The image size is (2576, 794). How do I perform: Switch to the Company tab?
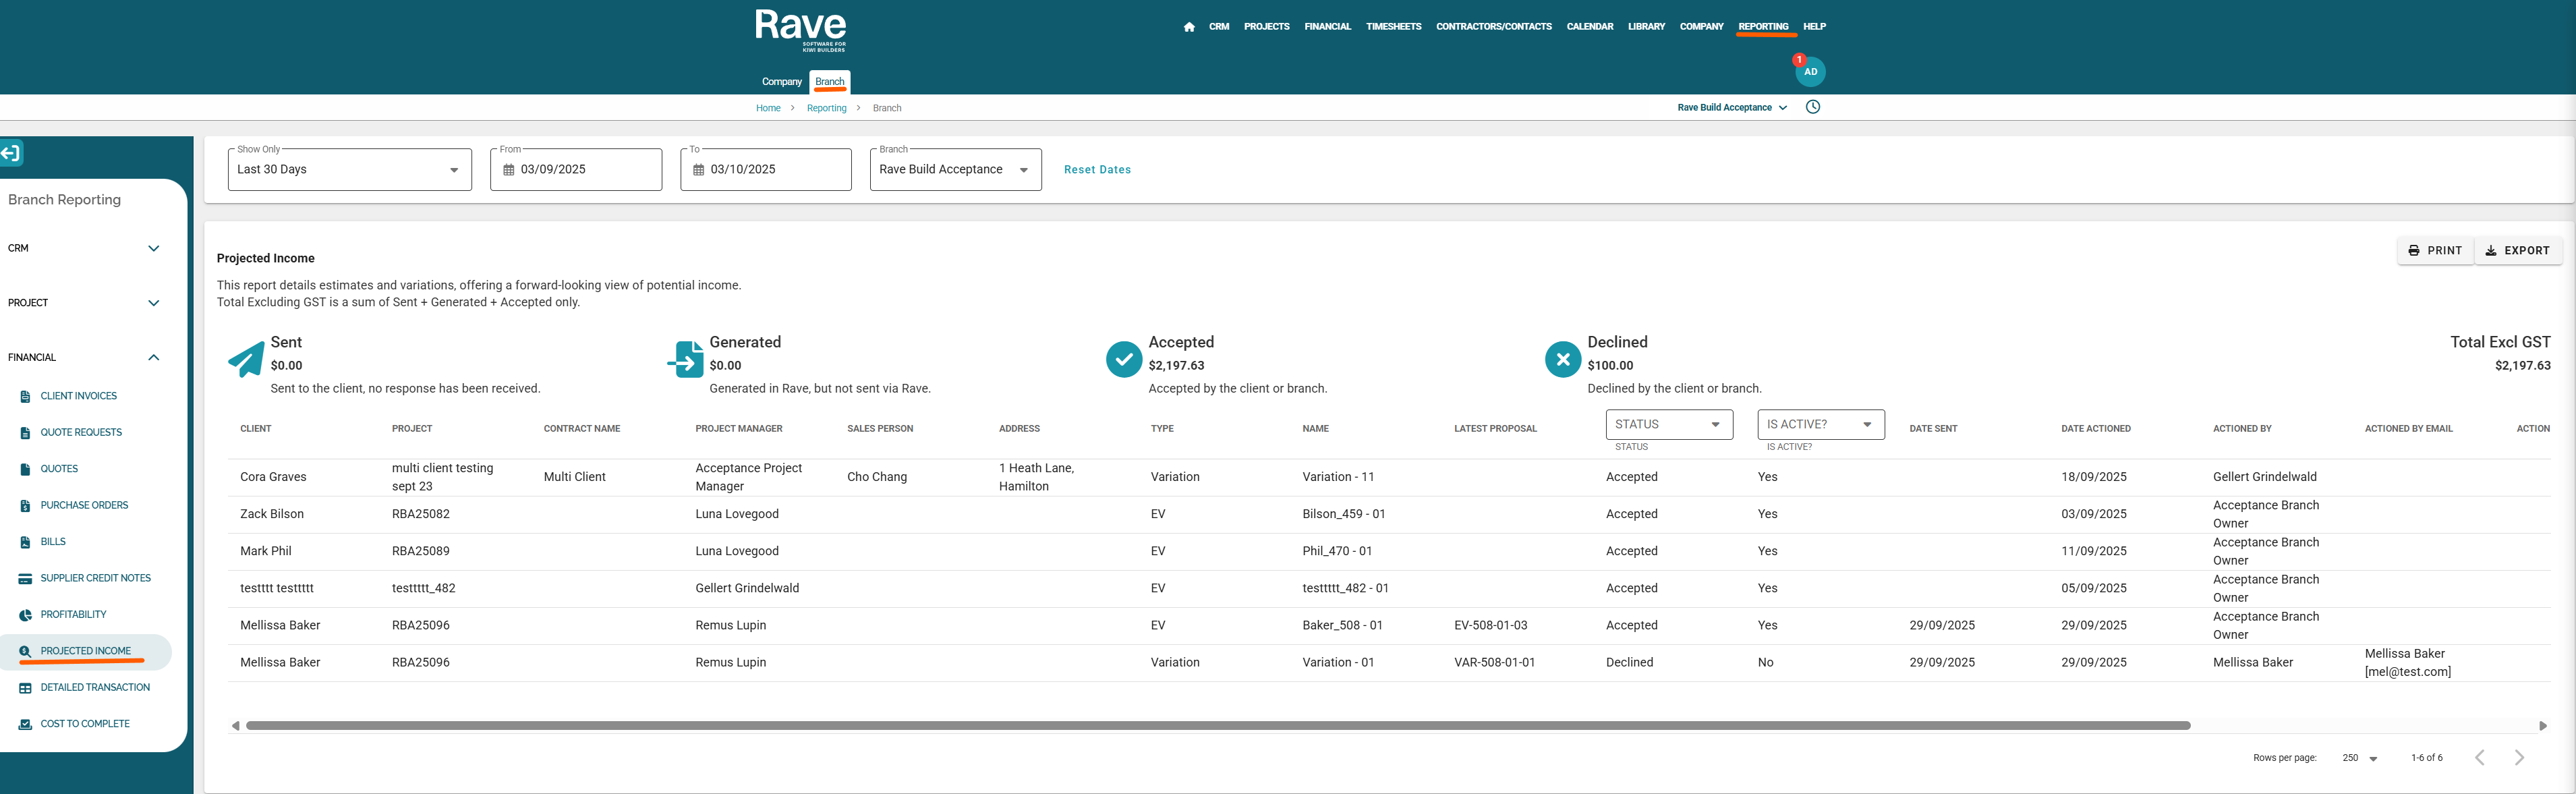coord(781,82)
